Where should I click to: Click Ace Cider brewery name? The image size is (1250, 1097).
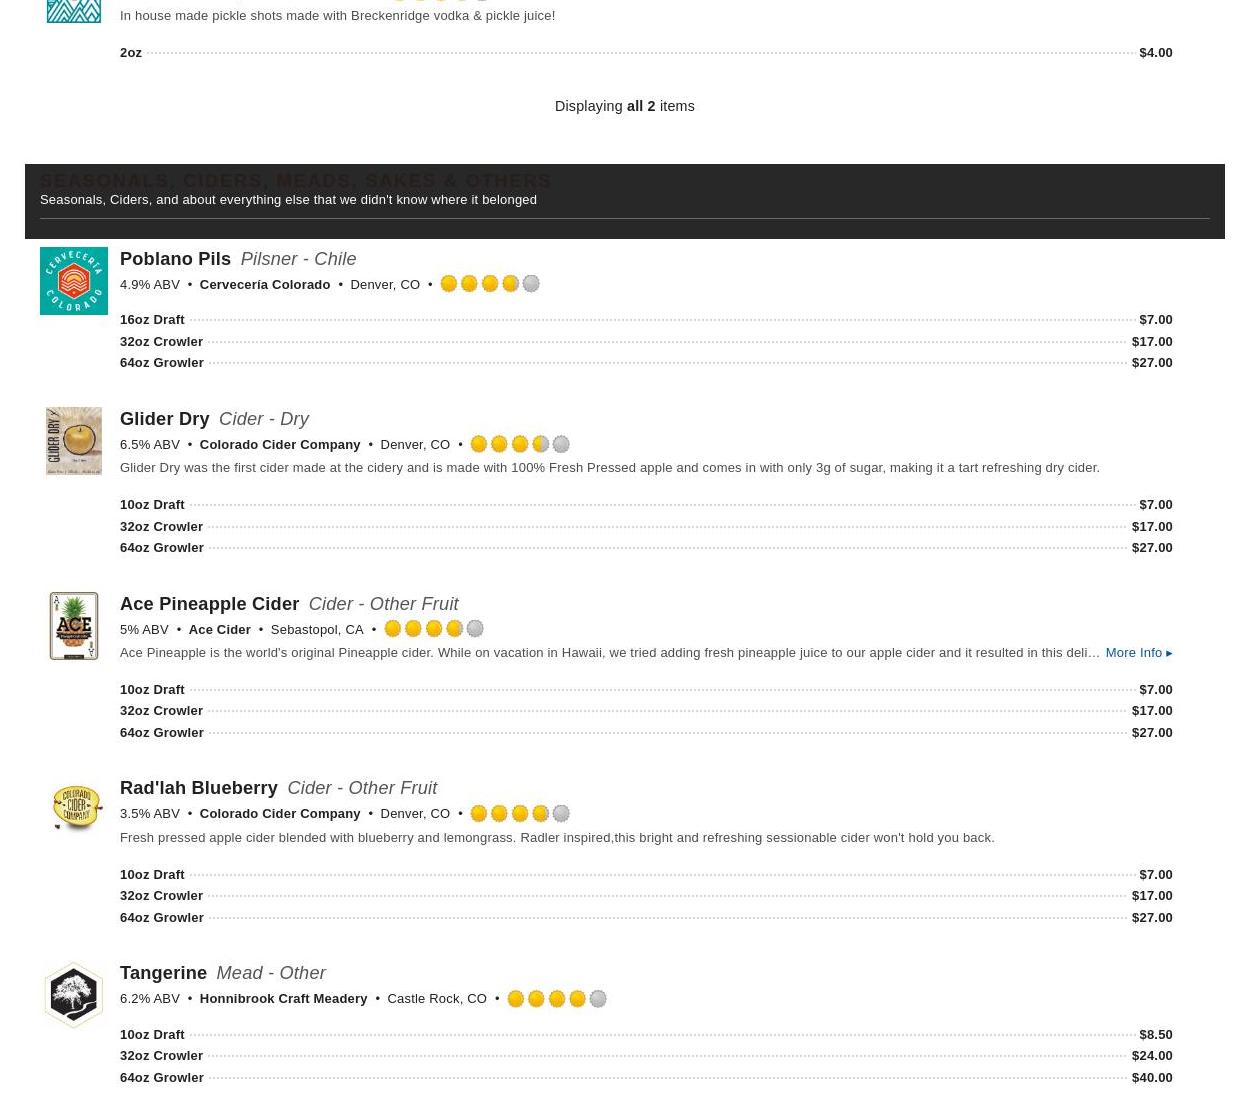pos(219,629)
